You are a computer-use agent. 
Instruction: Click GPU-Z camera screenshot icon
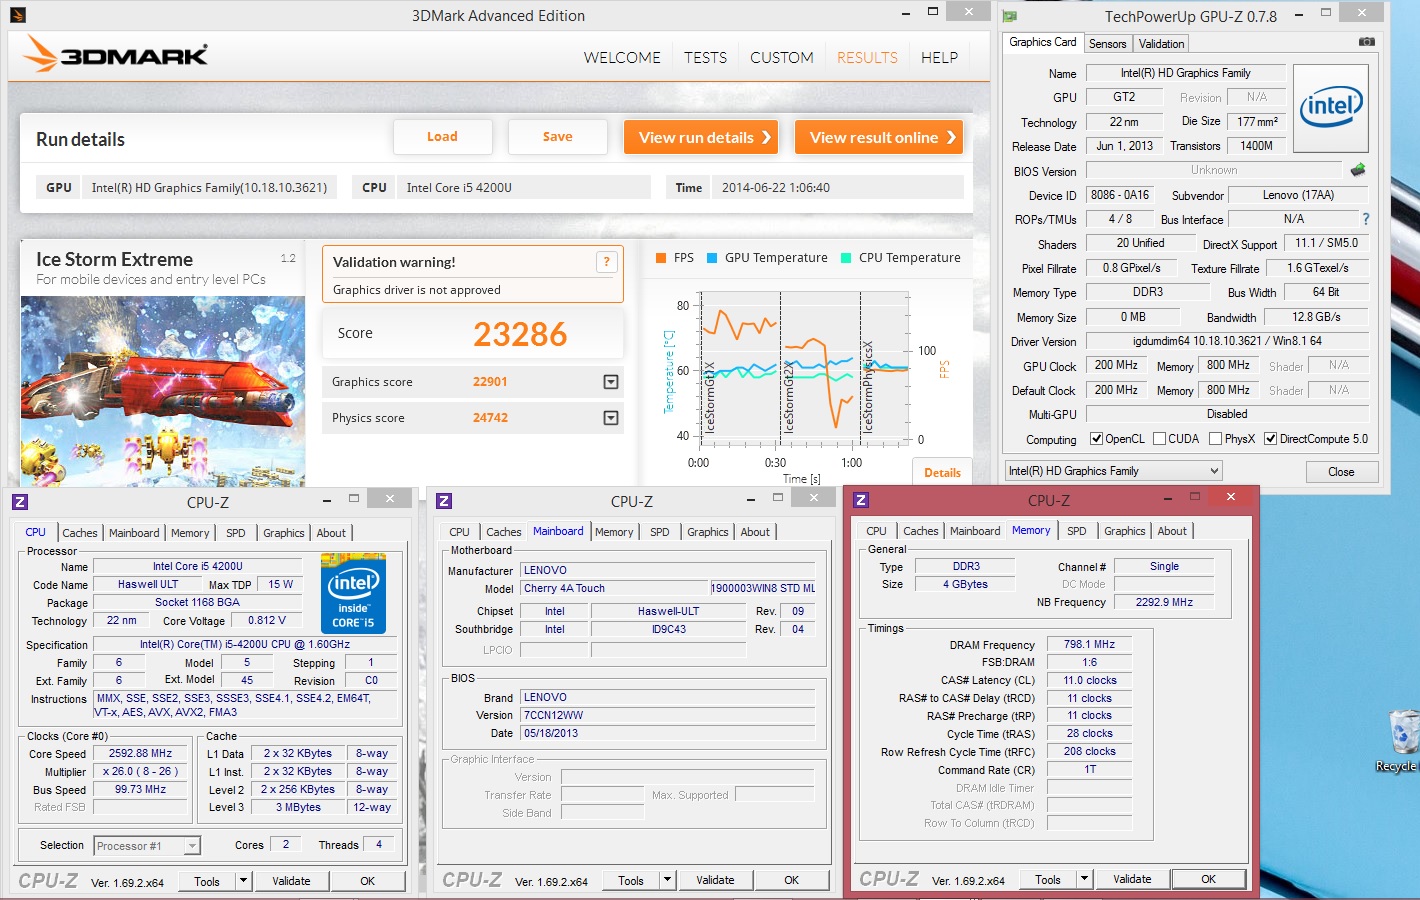tap(1367, 42)
